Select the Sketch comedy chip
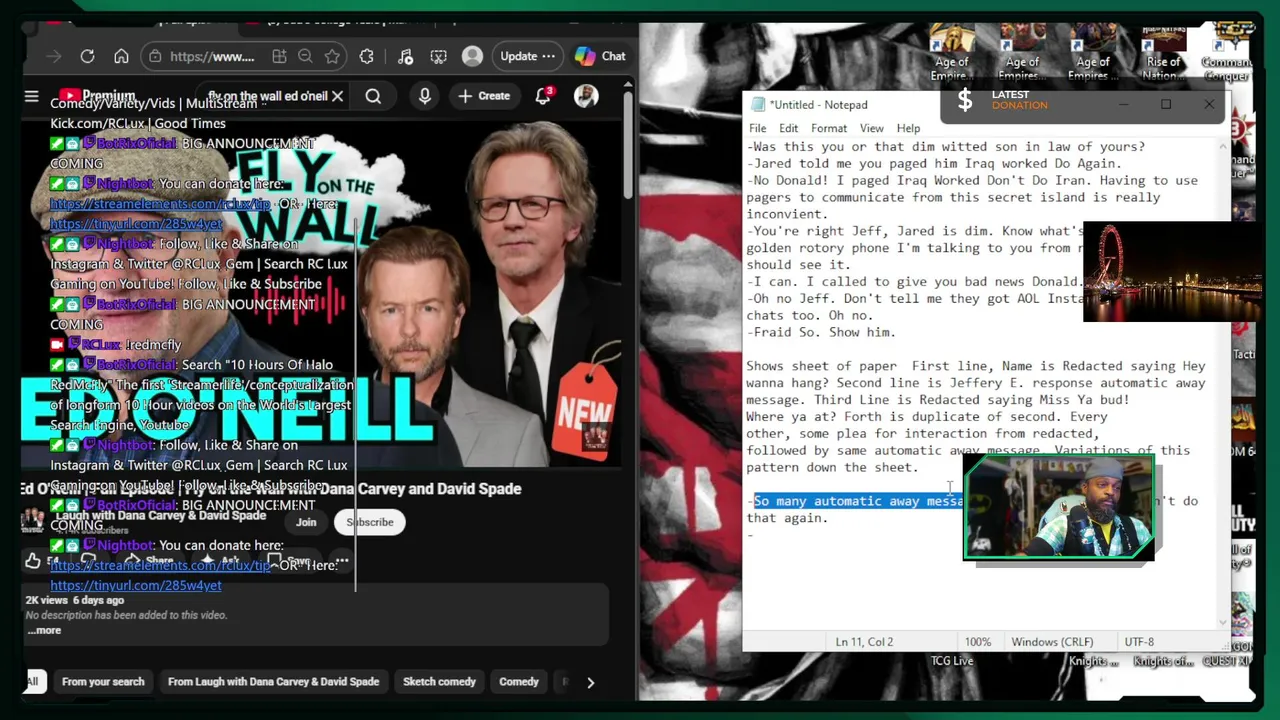1280x720 pixels. (x=439, y=682)
